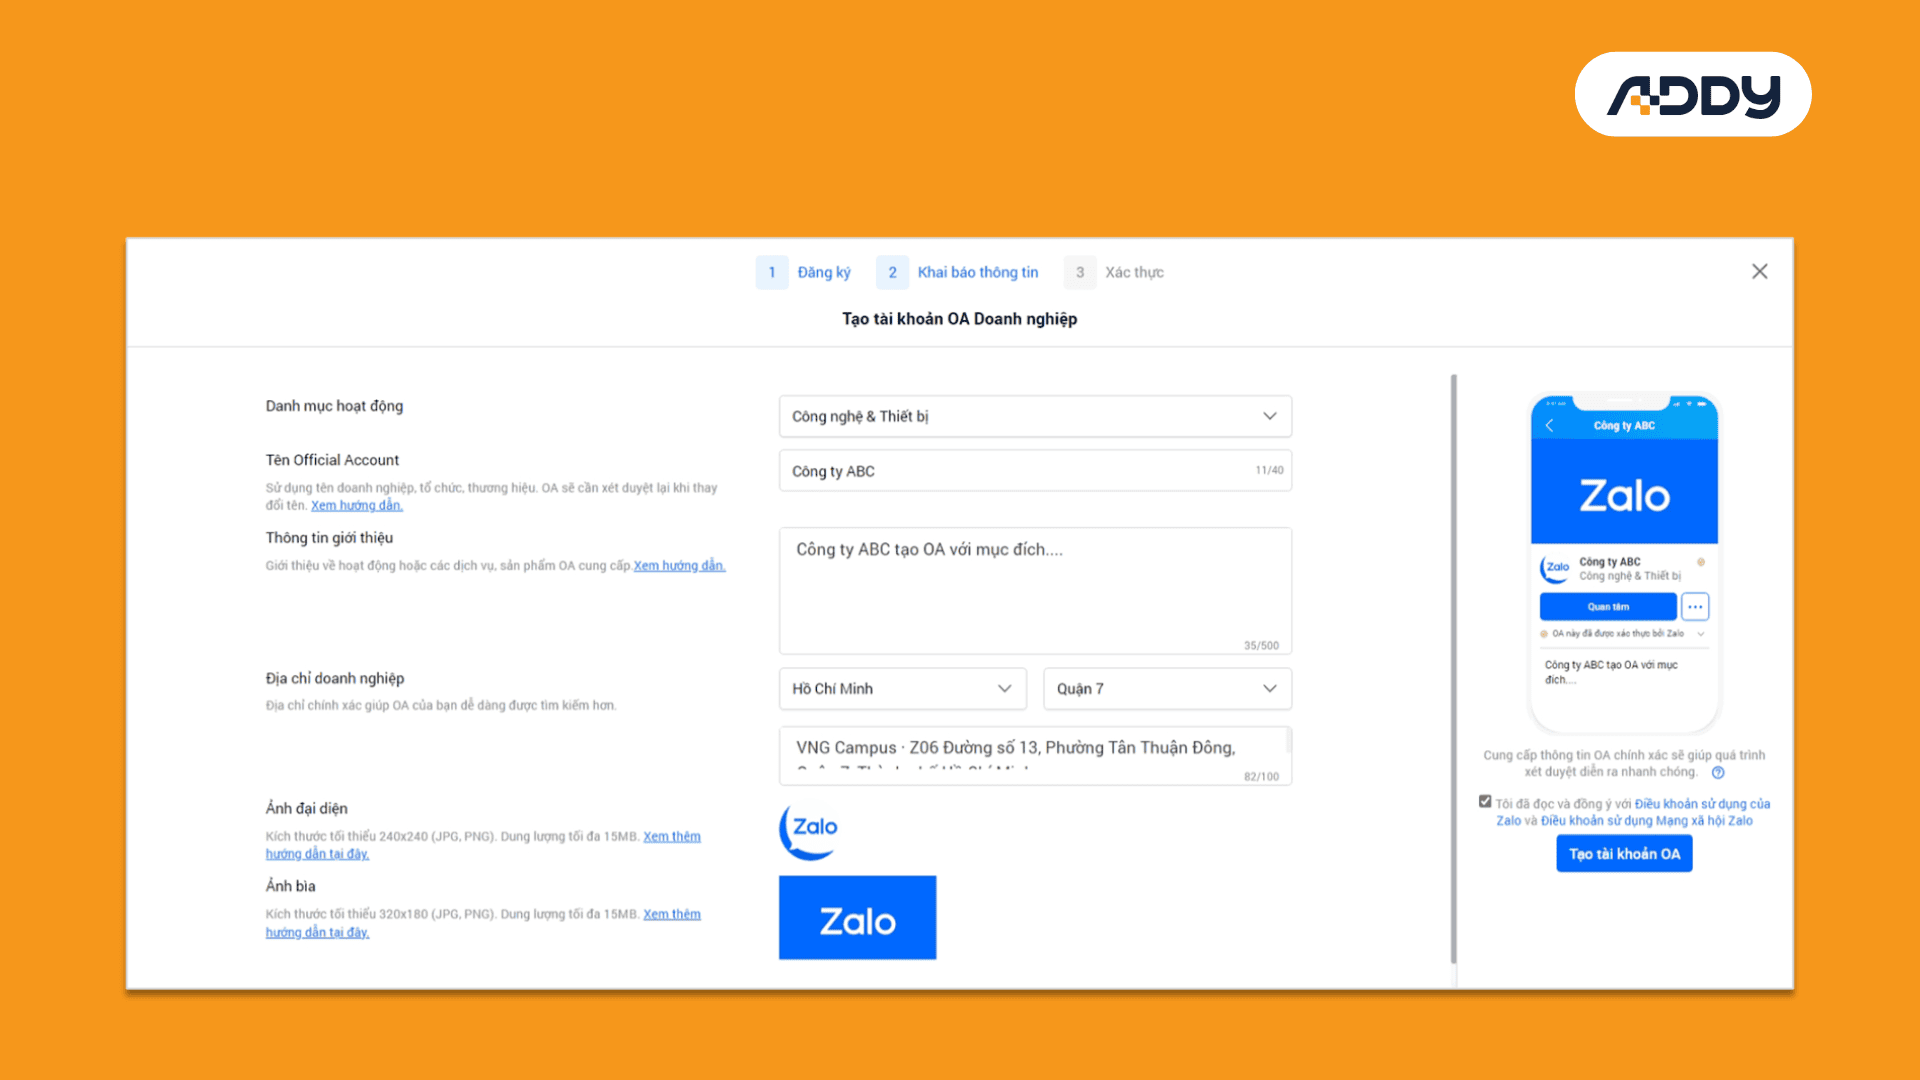This screenshot has width=1920, height=1080.
Task: Toggle the terms agreement checkbox
Action: pos(1485,801)
